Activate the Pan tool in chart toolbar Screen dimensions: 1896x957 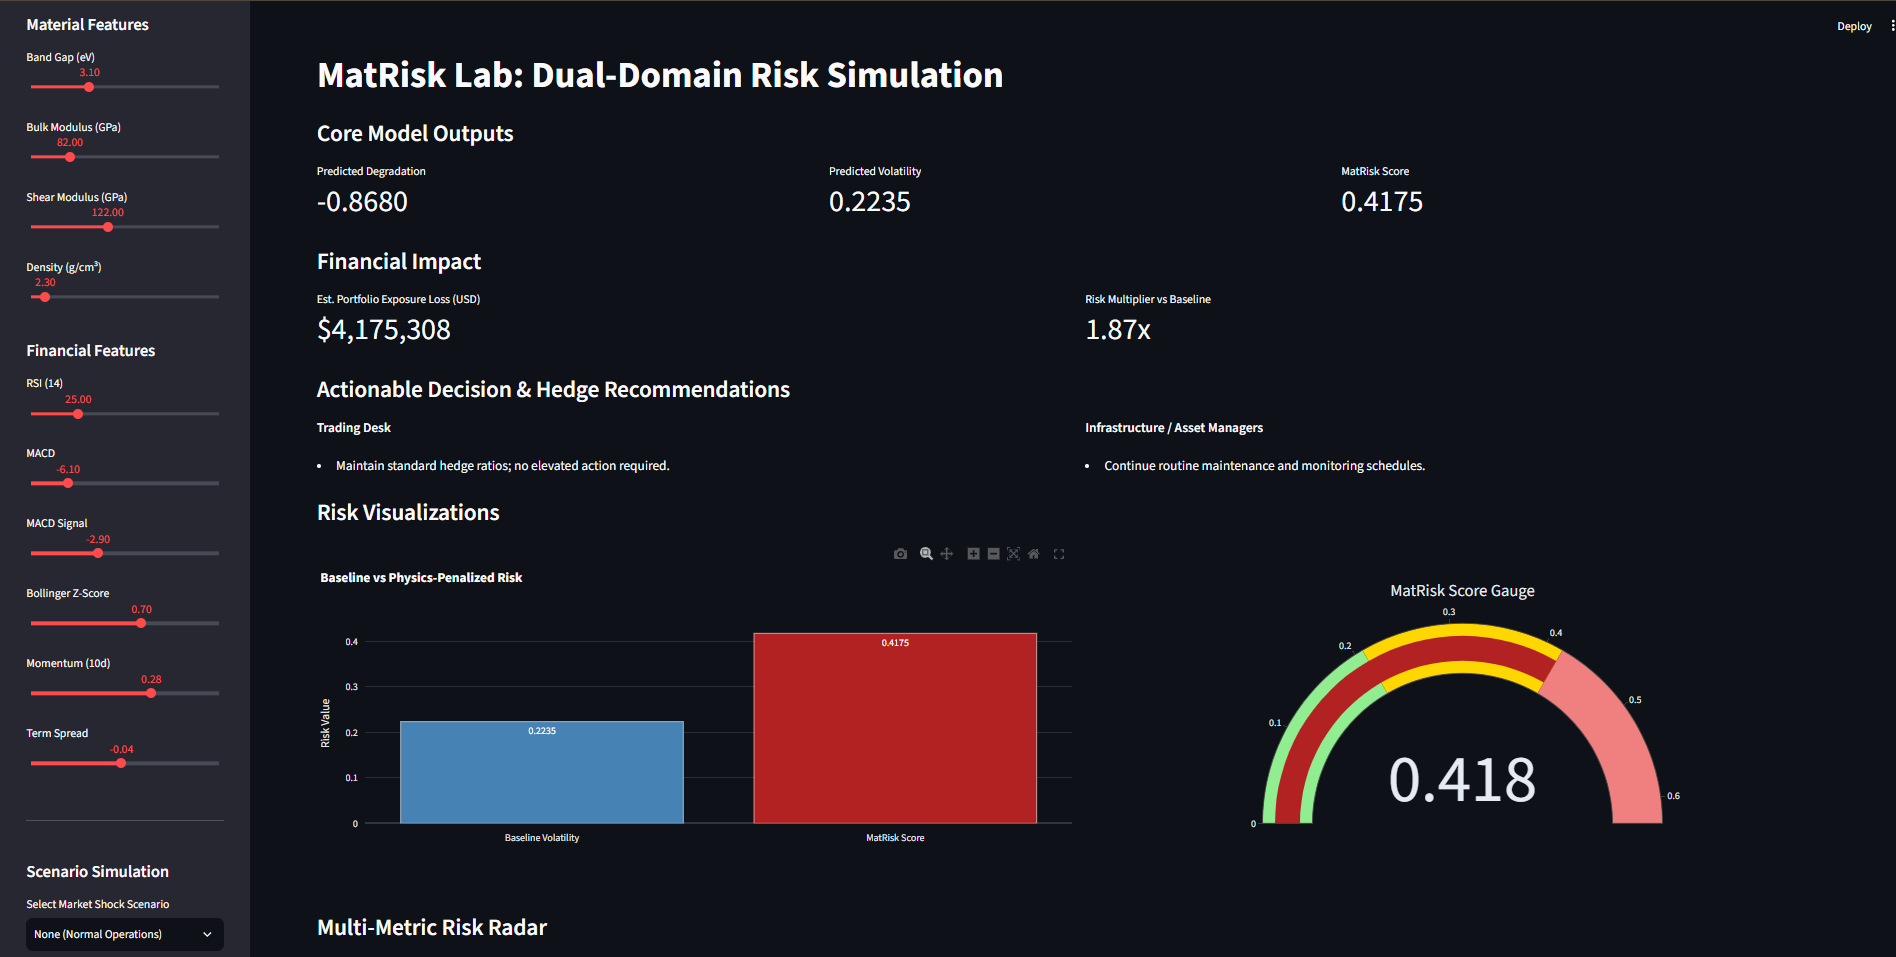(946, 554)
